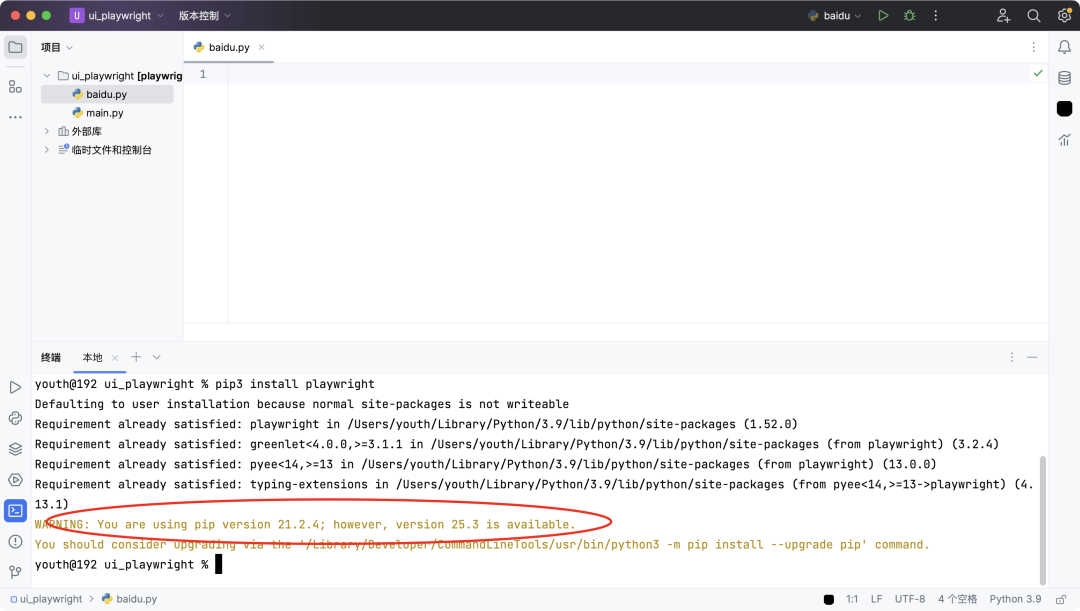1080x611 pixels.
Task: Collapse ui_playwright root folder
Action: 47,76
